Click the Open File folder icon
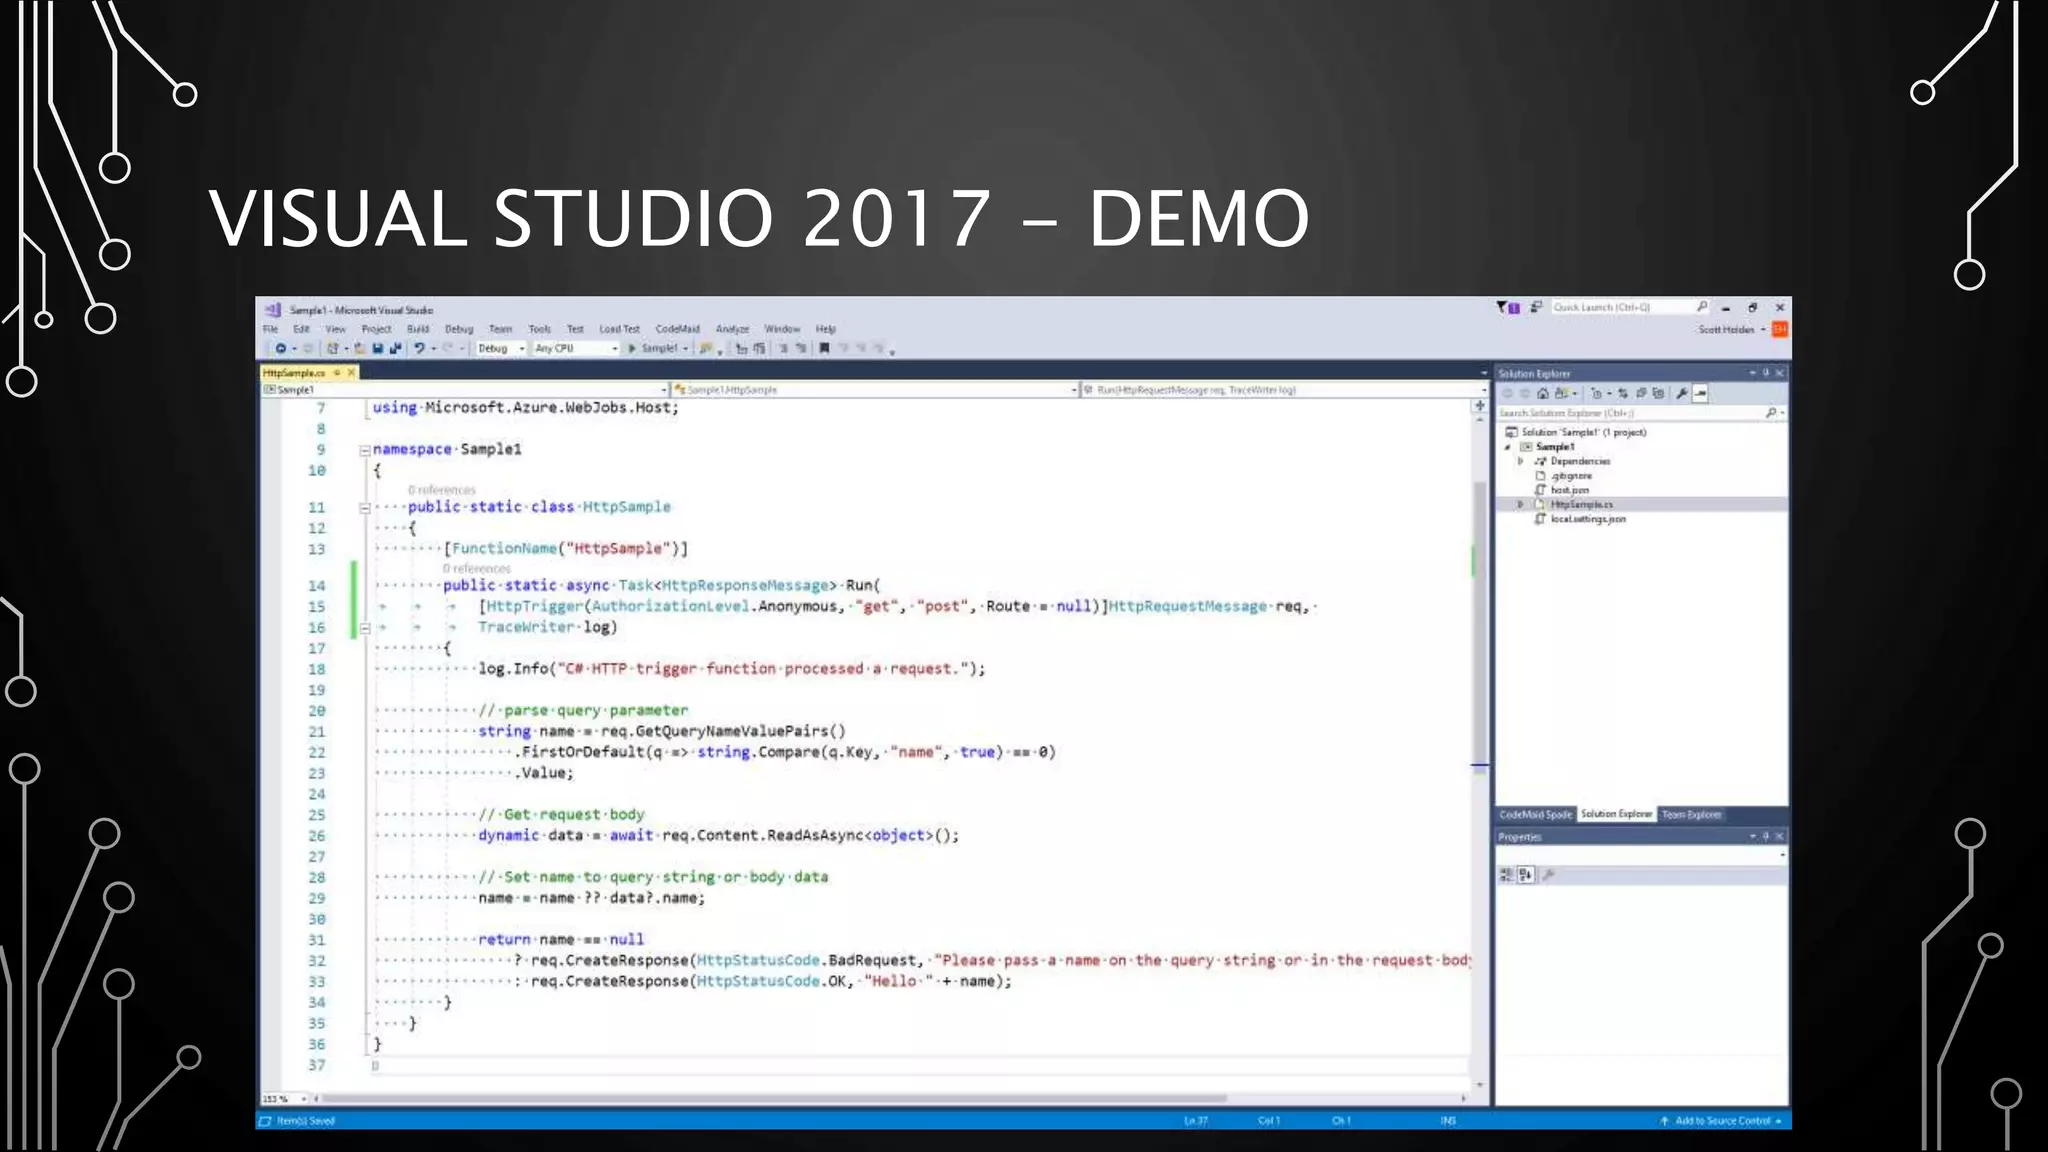The height and width of the screenshot is (1152, 2048). point(360,348)
